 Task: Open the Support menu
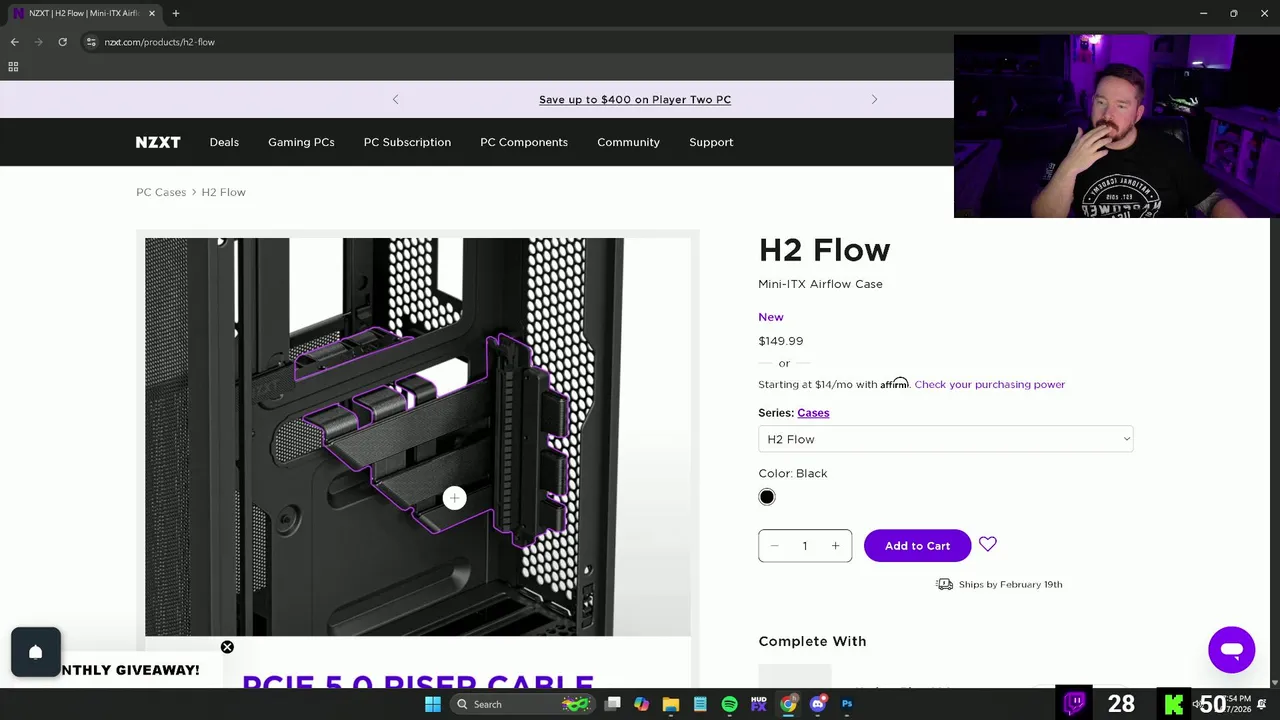click(711, 142)
